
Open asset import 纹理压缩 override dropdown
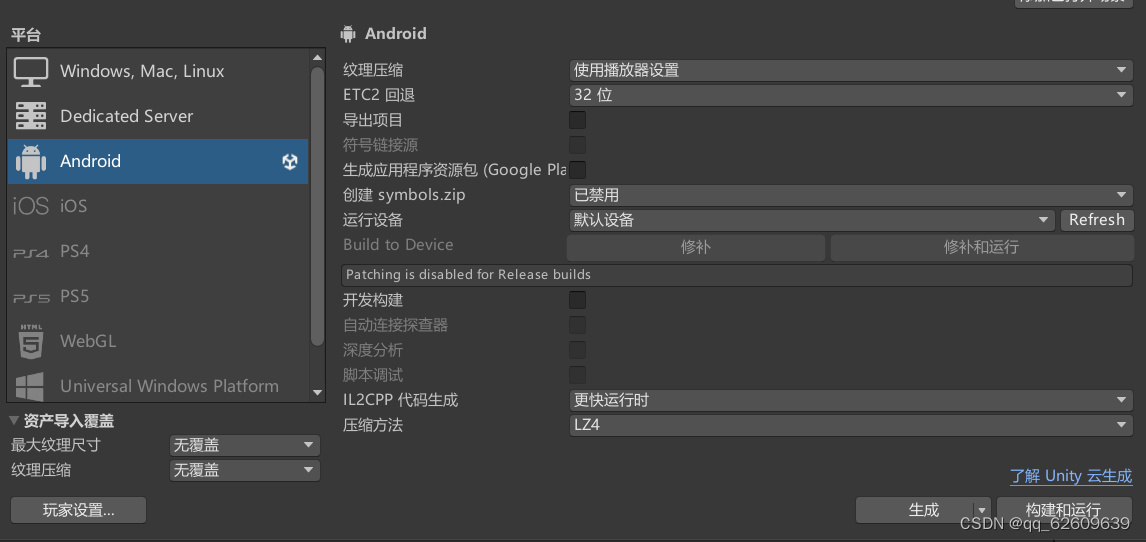coord(245,470)
